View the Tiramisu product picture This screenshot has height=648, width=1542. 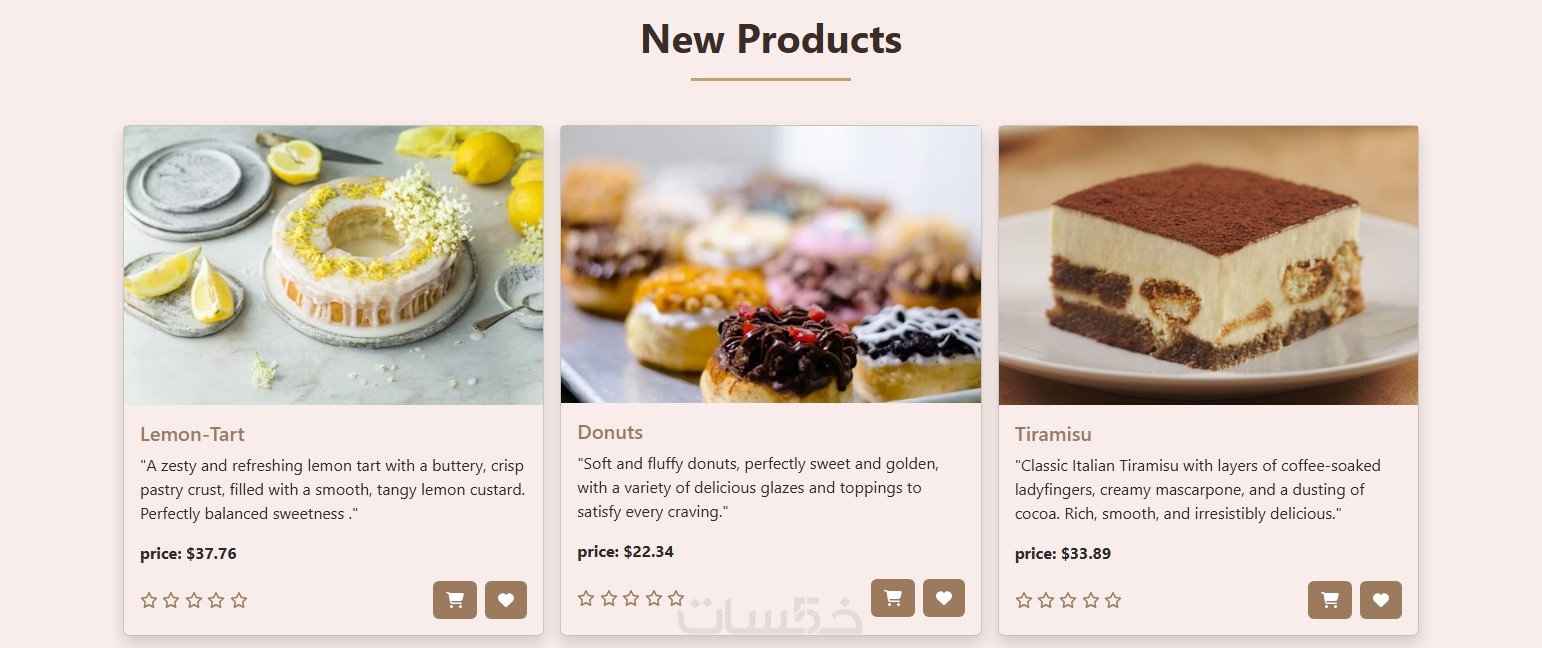(x=1208, y=265)
